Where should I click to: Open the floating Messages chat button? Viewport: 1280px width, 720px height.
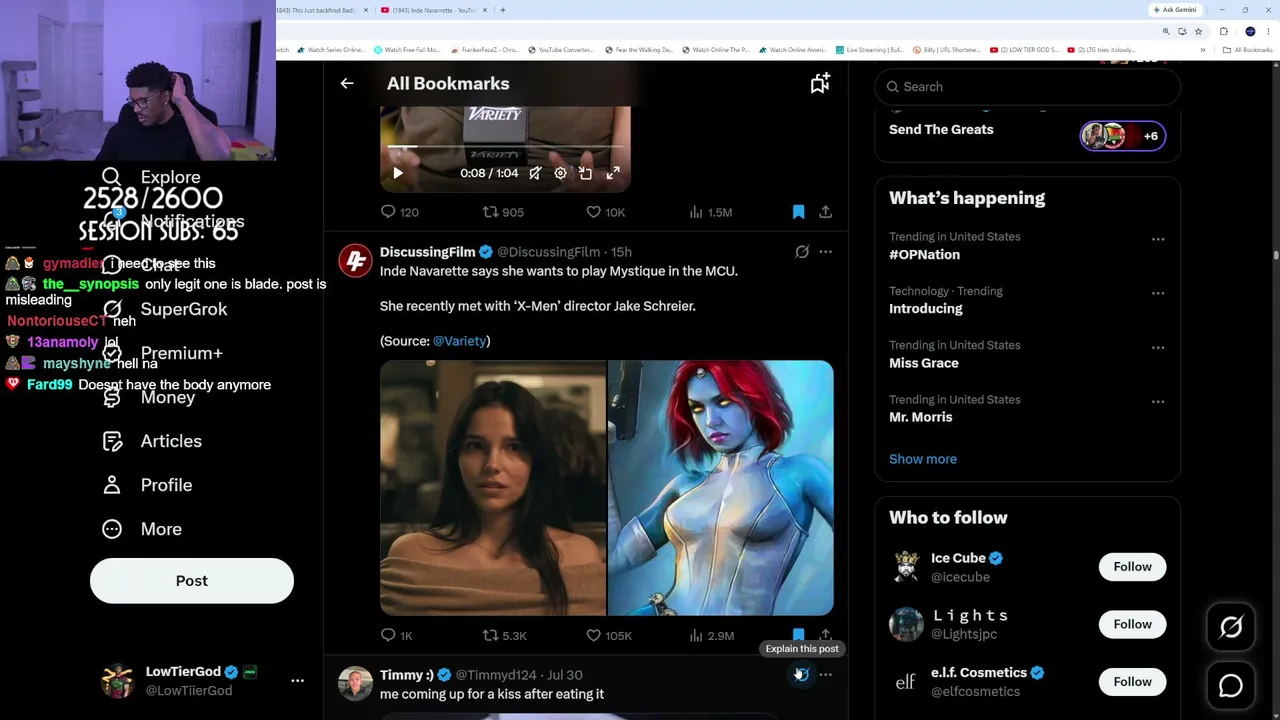[x=1231, y=685]
